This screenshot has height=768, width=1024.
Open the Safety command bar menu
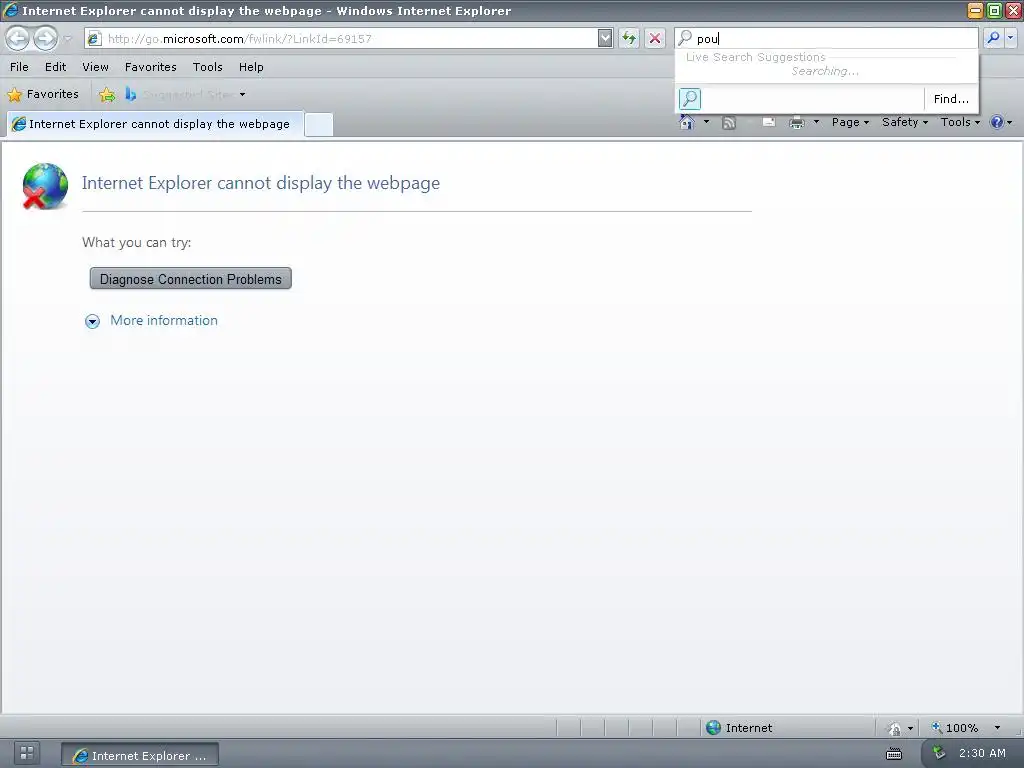904,122
